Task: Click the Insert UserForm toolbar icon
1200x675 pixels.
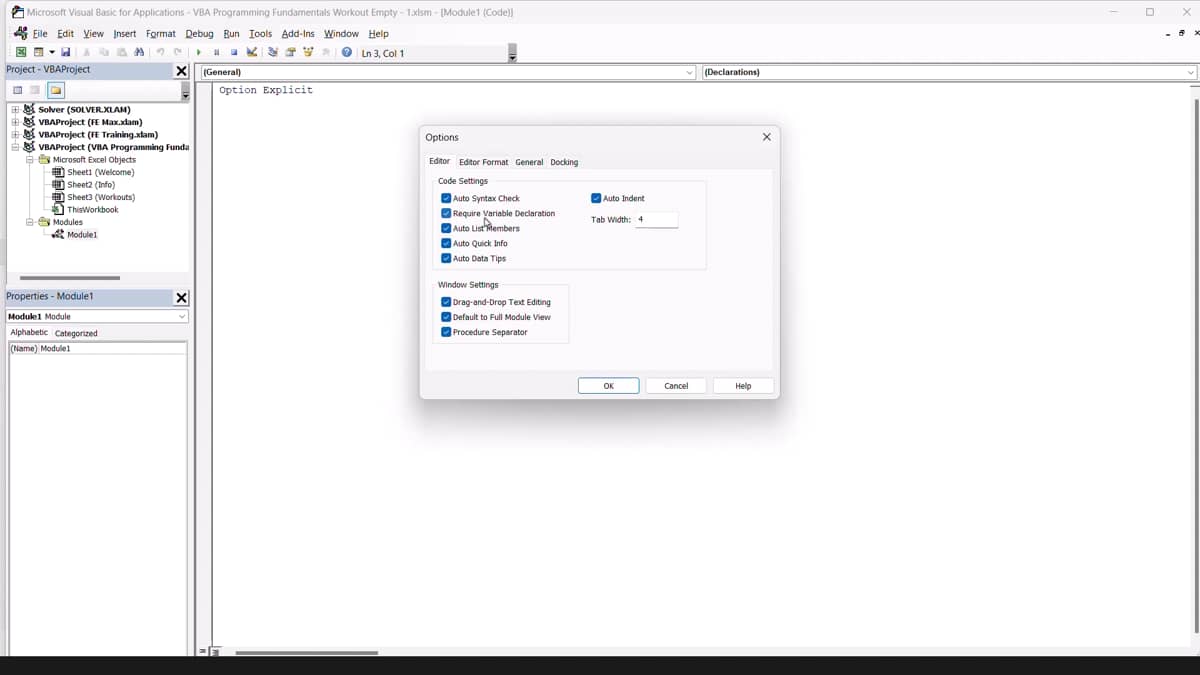Action: tap(38, 52)
